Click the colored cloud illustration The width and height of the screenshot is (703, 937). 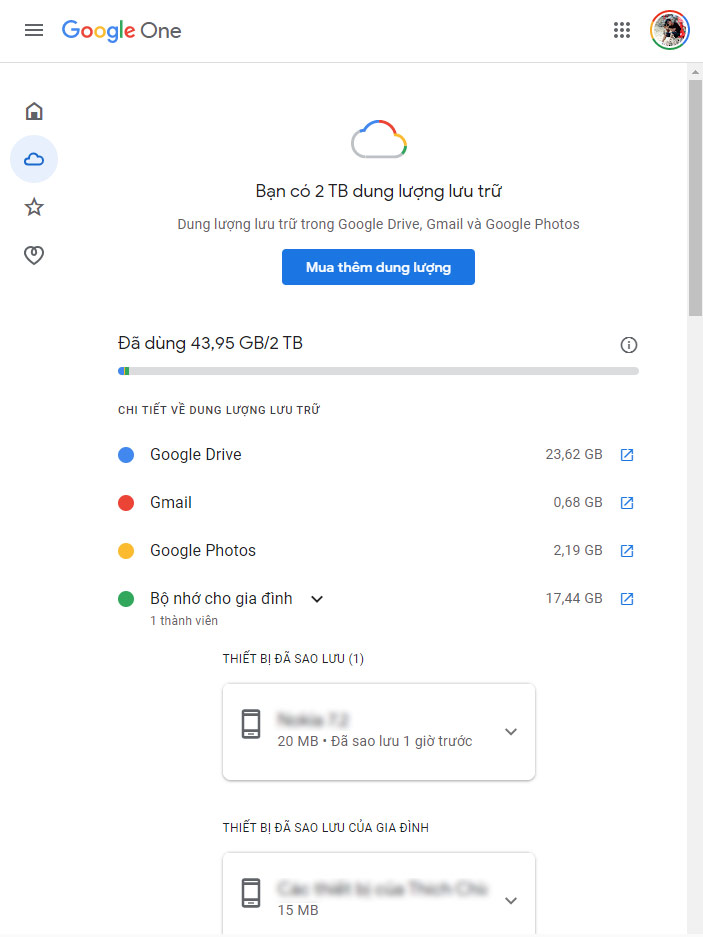pyautogui.click(x=379, y=139)
